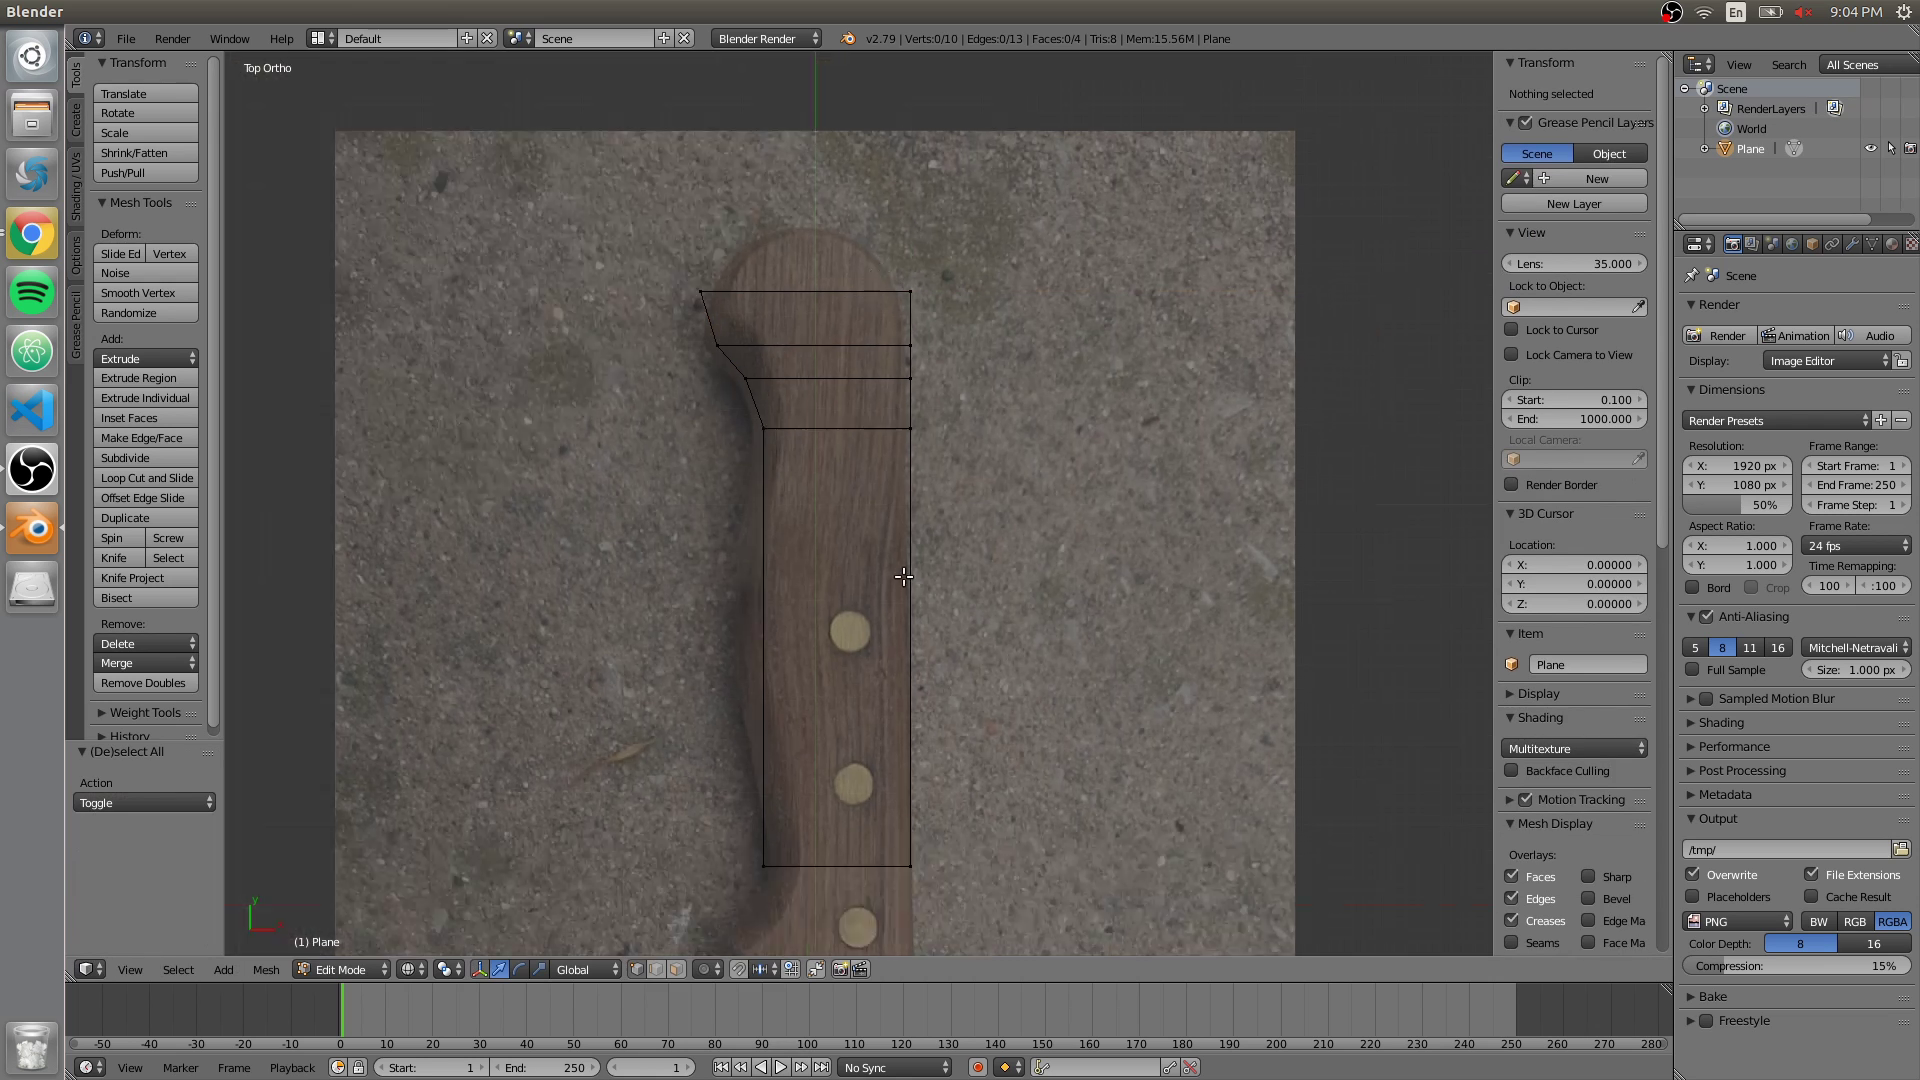Click the New Layer button
Image resolution: width=1920 pixels, height=1080 pixels.
coord(1574,203)
